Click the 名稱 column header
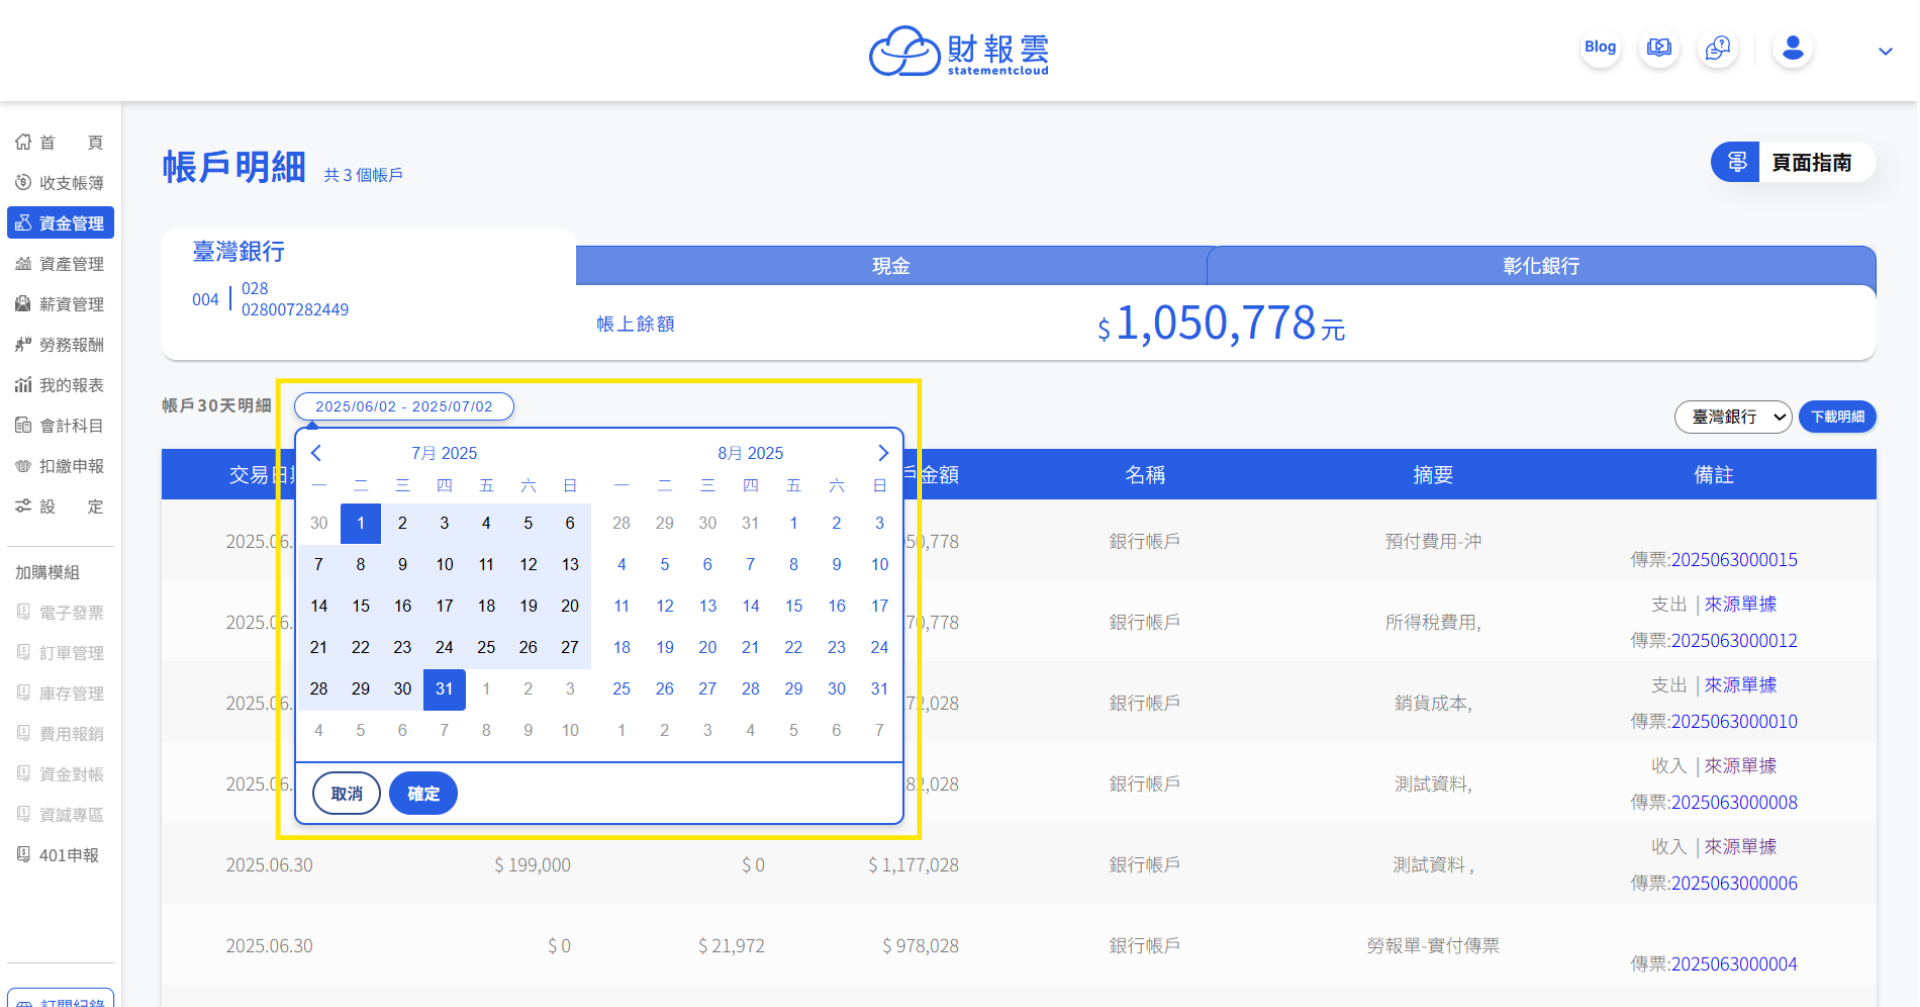Image resolution: width=1920 pixels, height=1007 pixels. 1144,475
